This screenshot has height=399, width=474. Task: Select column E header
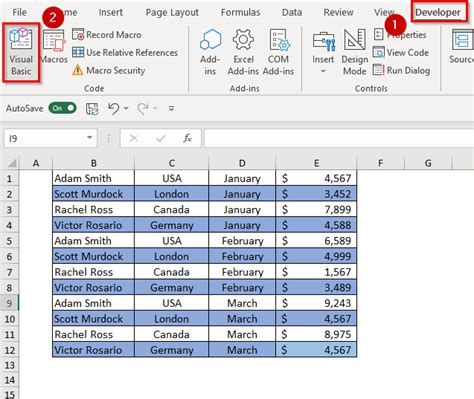pyautogui.click(x=316, y=163)
